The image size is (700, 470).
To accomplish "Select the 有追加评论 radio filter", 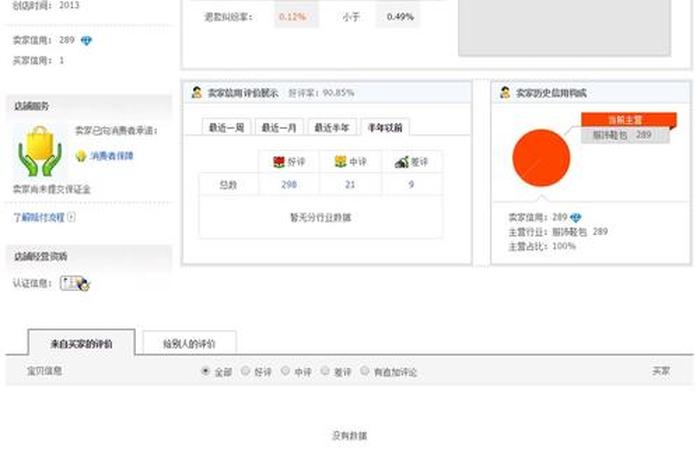I will click(365, 371).
